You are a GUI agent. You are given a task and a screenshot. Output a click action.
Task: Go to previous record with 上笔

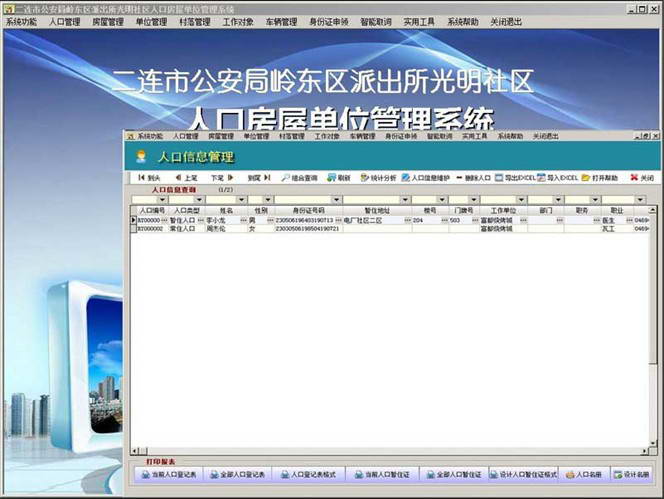point(186,178)
